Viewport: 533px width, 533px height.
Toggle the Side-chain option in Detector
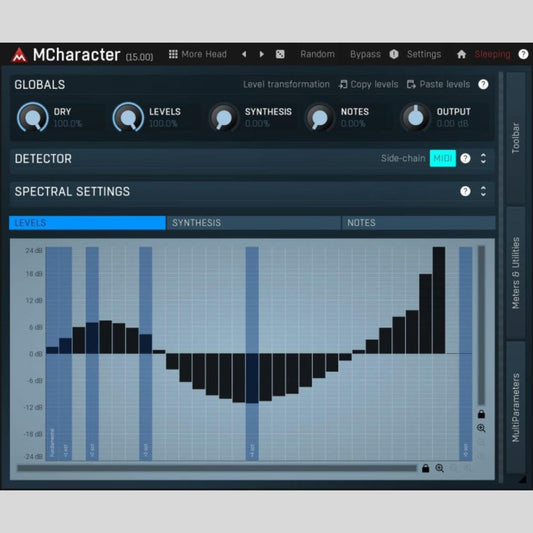pos(403,158)
